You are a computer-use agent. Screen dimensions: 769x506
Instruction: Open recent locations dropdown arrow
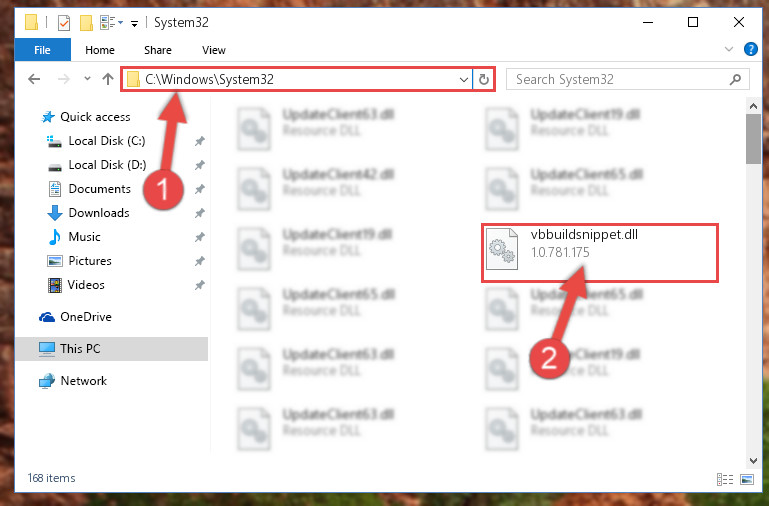coord(87,78)
